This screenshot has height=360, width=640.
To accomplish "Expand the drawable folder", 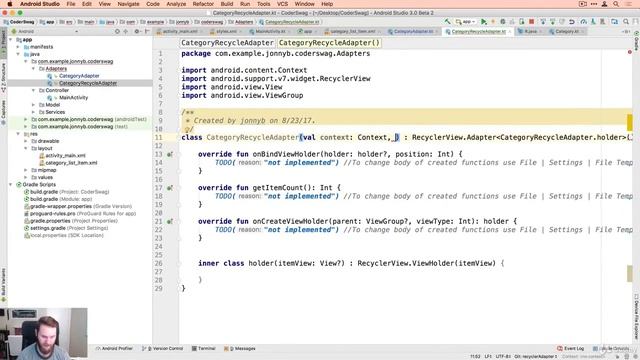I will tap(26, 141).
